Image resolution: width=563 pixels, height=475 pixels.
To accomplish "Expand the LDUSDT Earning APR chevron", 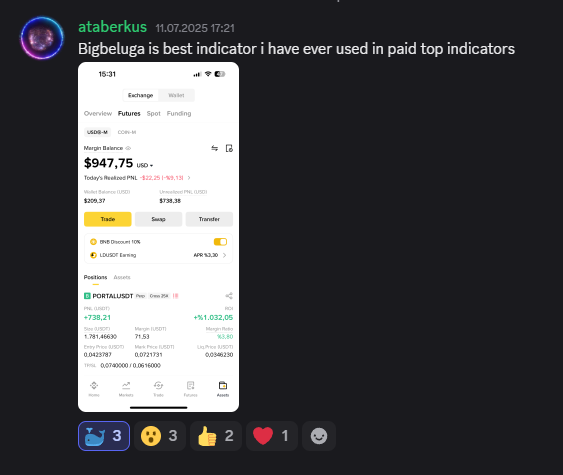I will coord(224,255).
